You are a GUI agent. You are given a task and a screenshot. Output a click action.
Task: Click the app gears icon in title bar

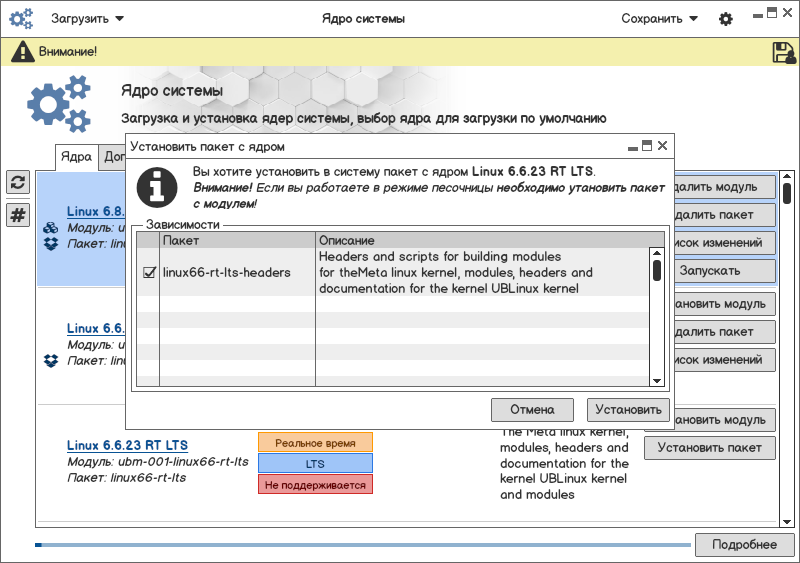pyautogui.click(x=22, y=18)
